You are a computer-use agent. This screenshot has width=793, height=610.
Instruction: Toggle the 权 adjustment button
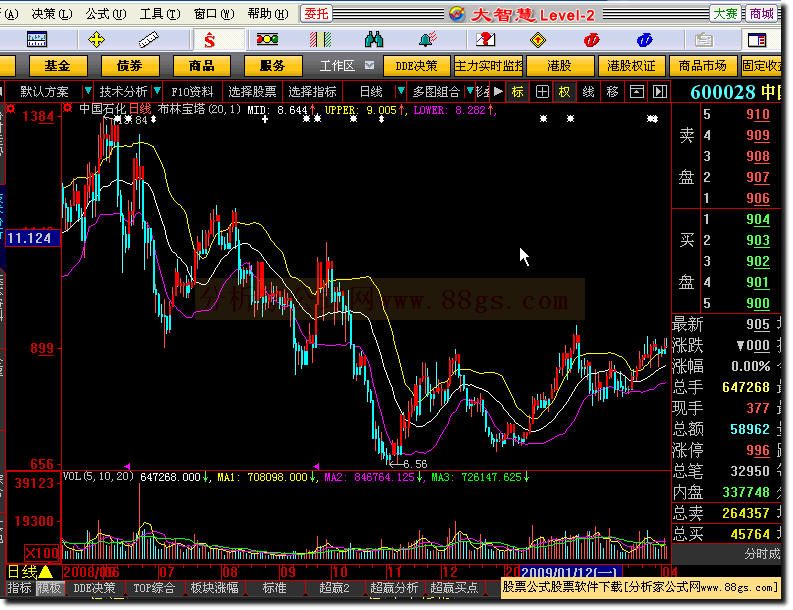564,92
